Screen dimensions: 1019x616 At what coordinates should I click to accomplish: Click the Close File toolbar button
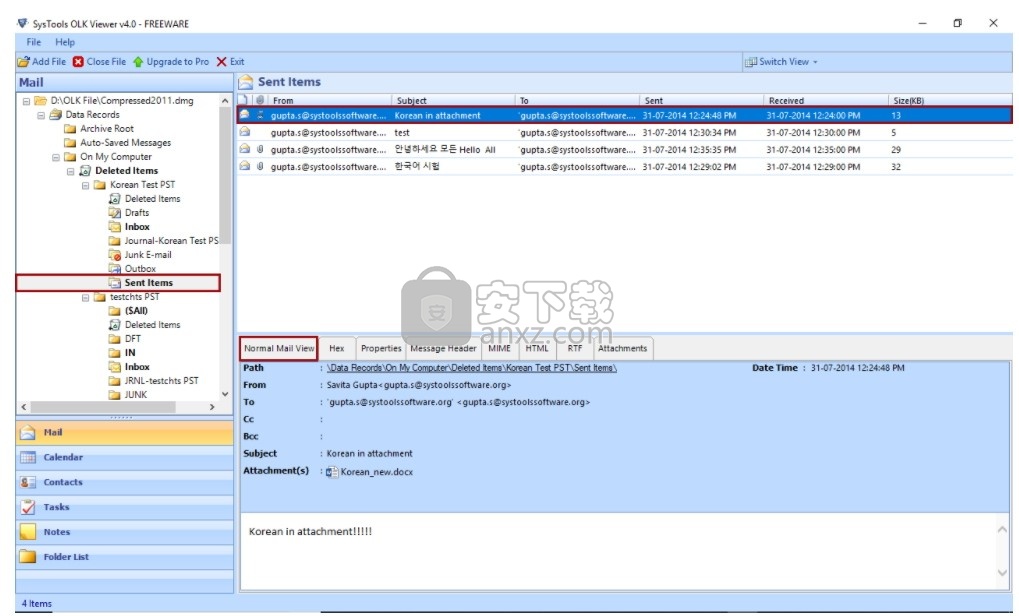click(x=99, y=62)
